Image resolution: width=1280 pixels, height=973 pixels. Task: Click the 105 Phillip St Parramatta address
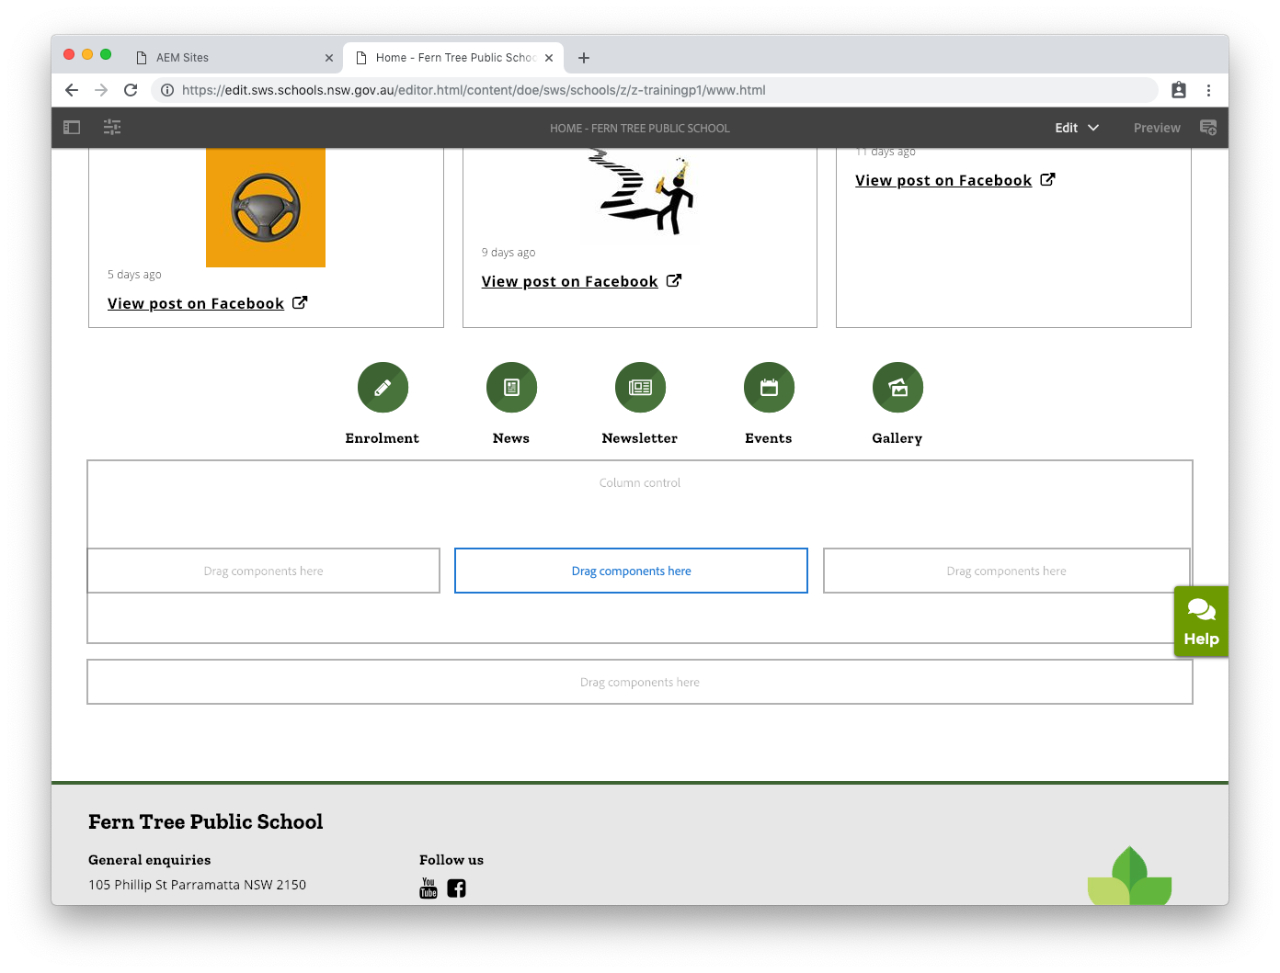pyautogui.click(x=197, y=885)
